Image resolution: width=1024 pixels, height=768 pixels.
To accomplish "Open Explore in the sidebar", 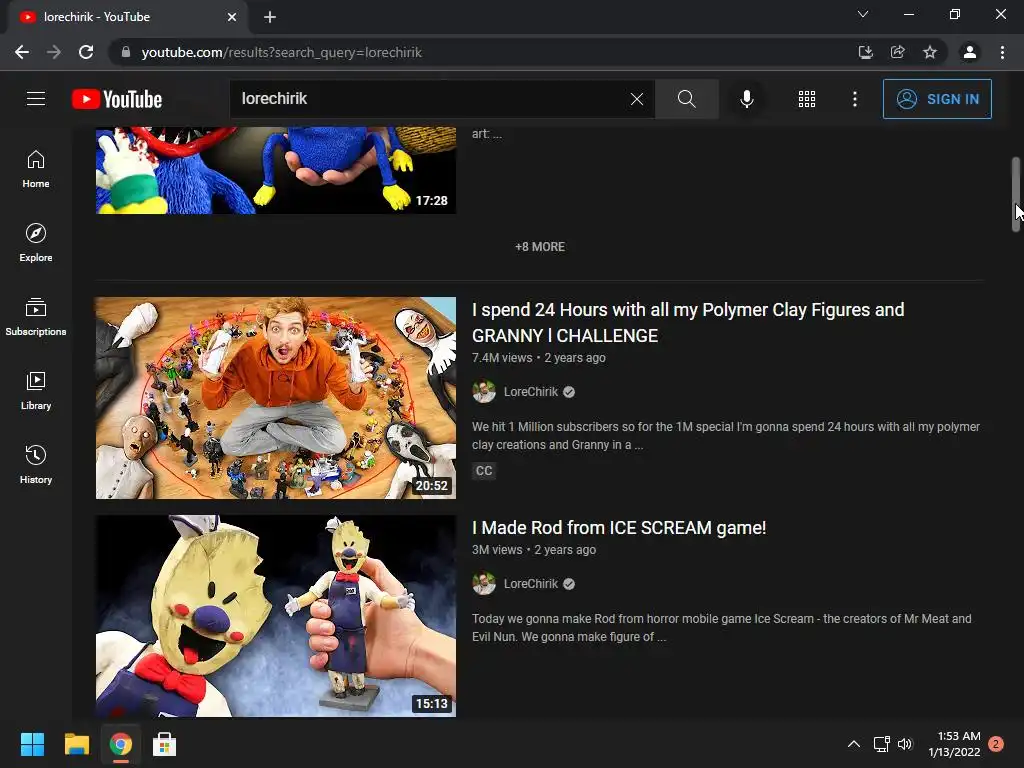I will 36,243.
